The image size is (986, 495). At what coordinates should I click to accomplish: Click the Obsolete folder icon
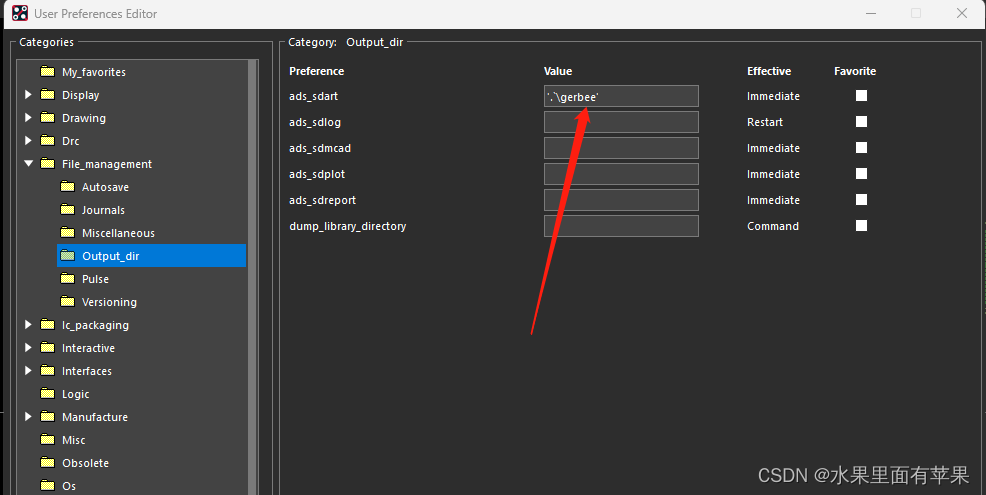[x=47, y=463]
